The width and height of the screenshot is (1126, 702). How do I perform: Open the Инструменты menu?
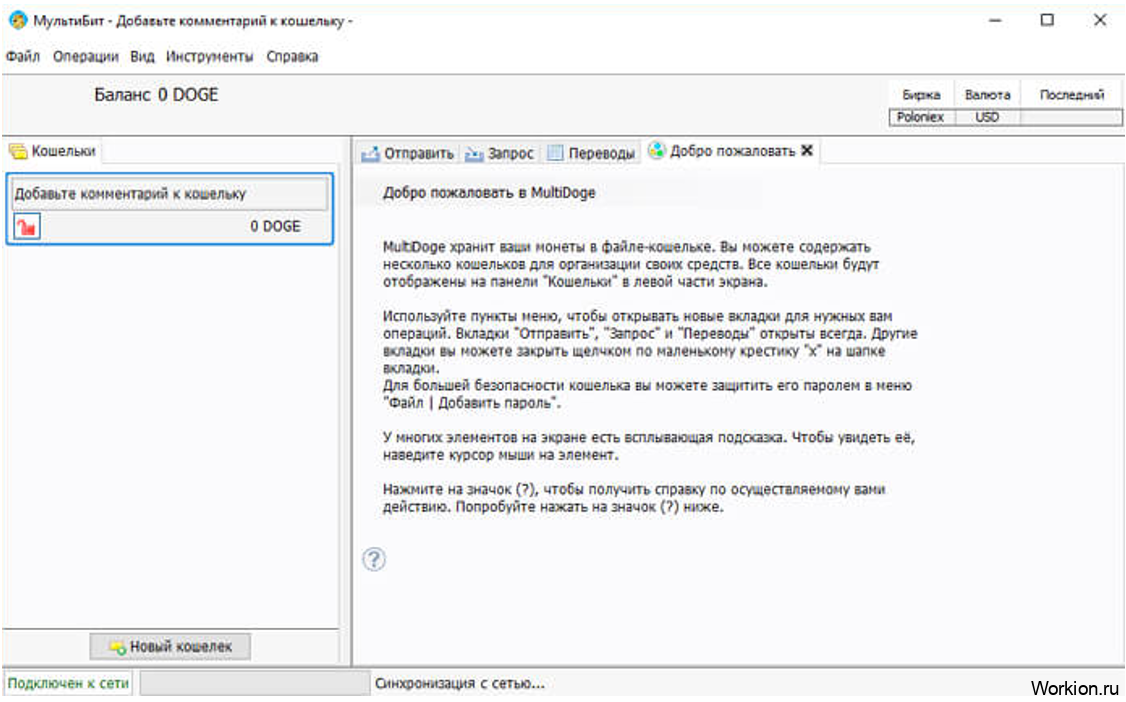[210, 57]
